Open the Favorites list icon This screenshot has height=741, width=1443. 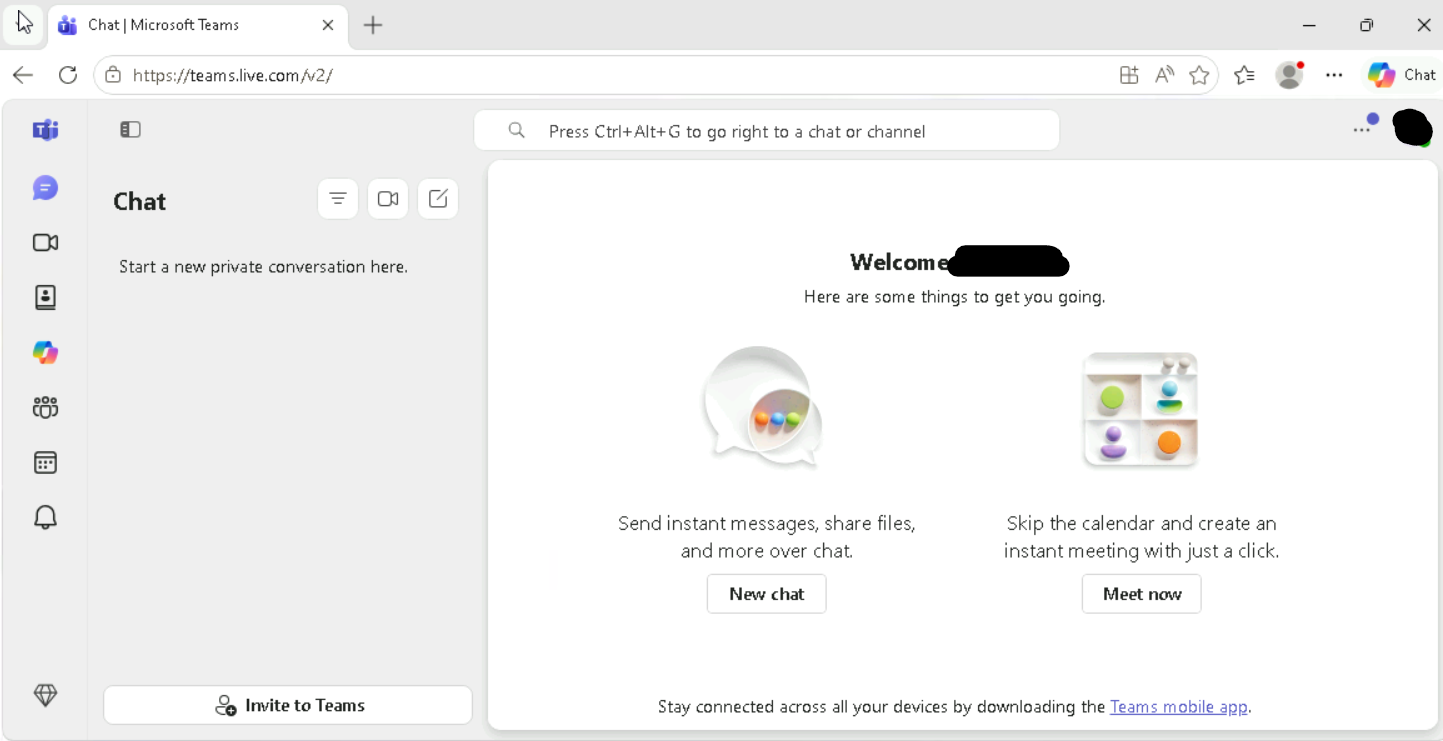coord(1244,75)
